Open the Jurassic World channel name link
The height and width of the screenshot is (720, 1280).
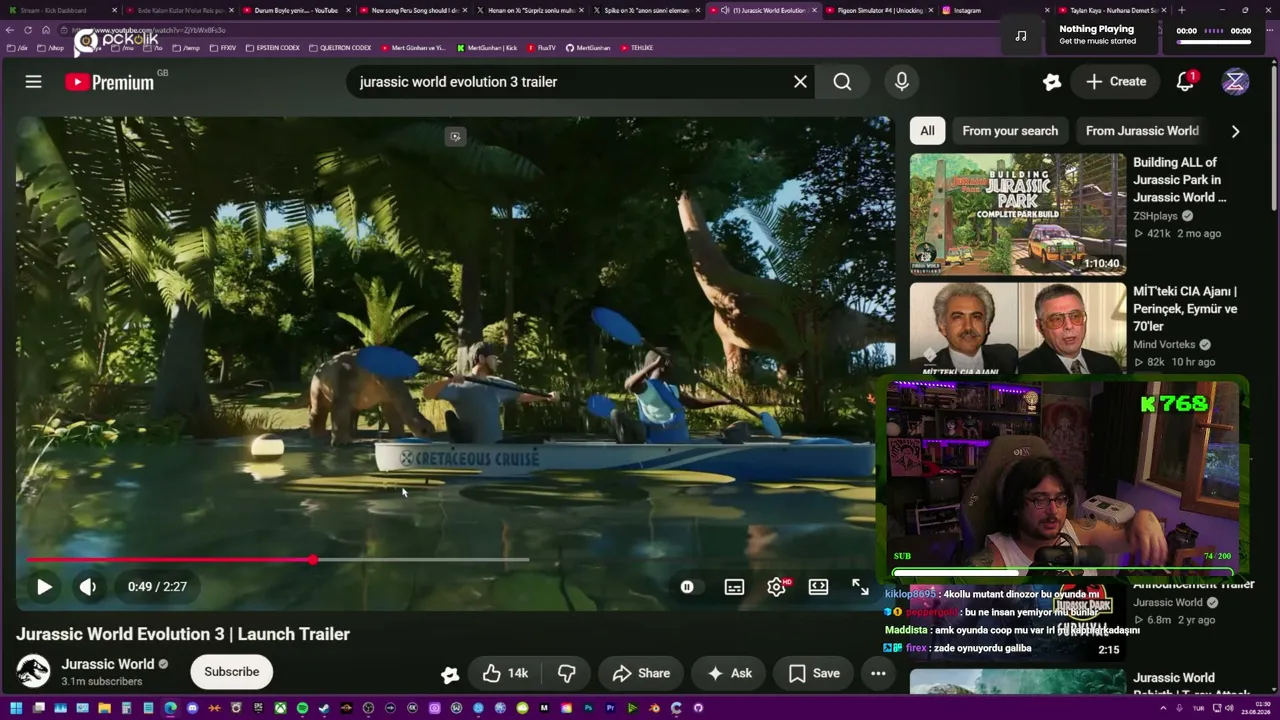click(108, 664)
